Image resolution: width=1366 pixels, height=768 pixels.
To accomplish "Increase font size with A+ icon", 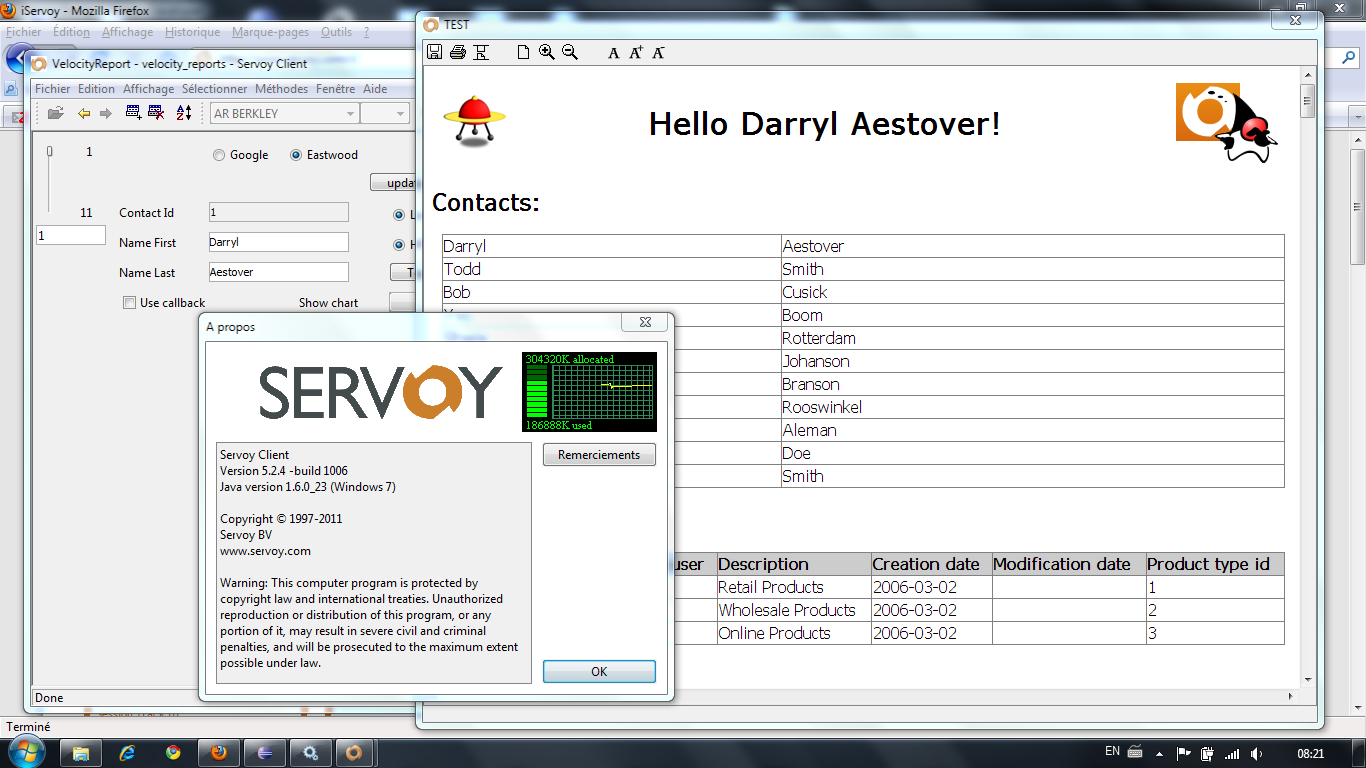I will [x=636, y=53].
